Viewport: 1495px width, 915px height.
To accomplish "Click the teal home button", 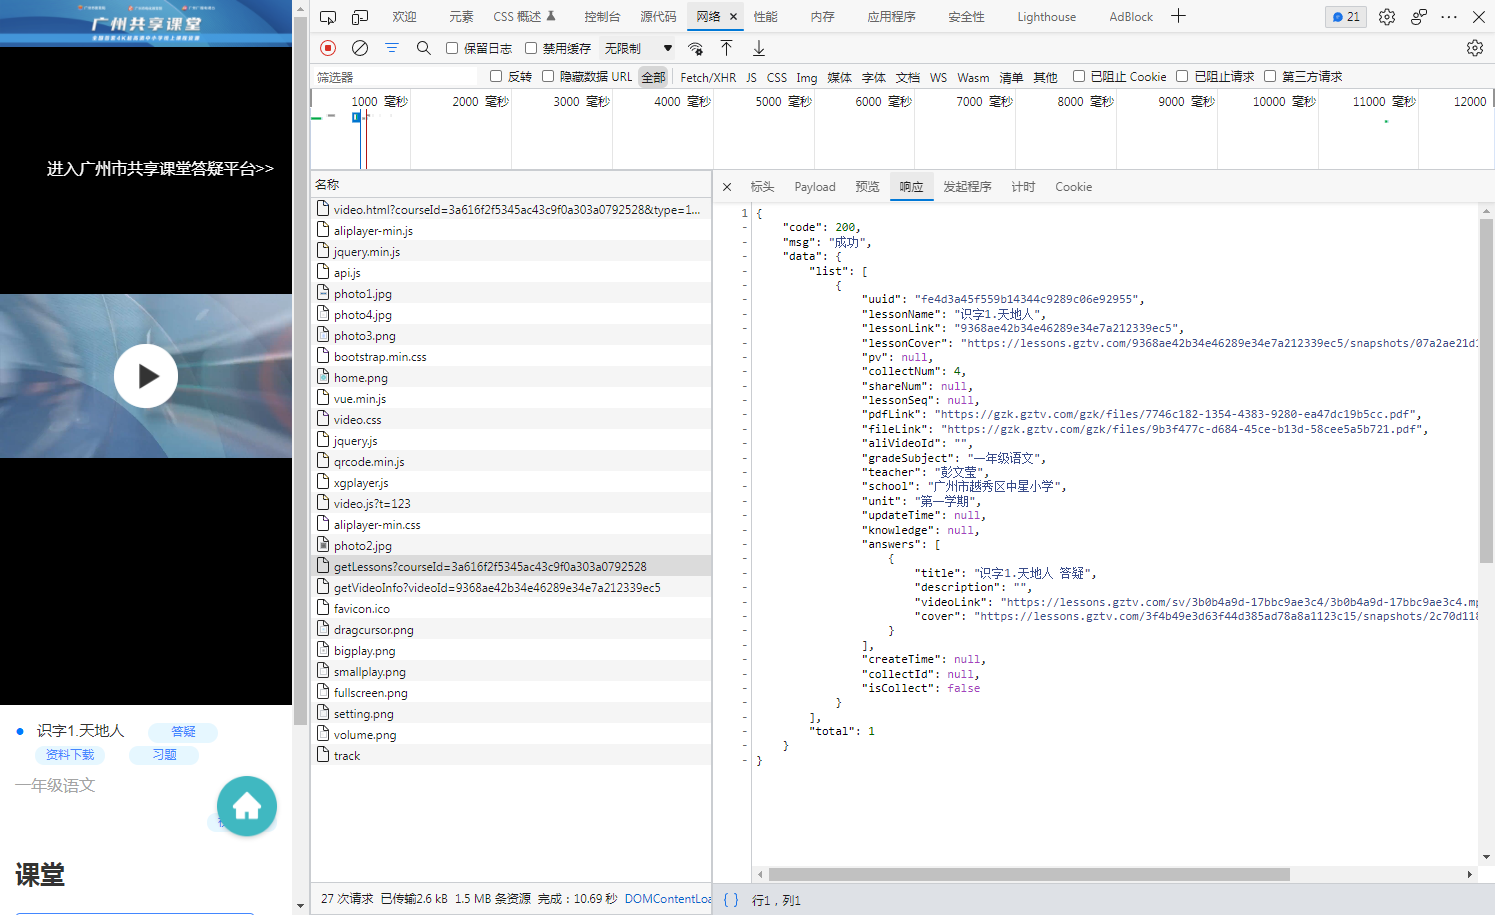I will coord(247,806).
